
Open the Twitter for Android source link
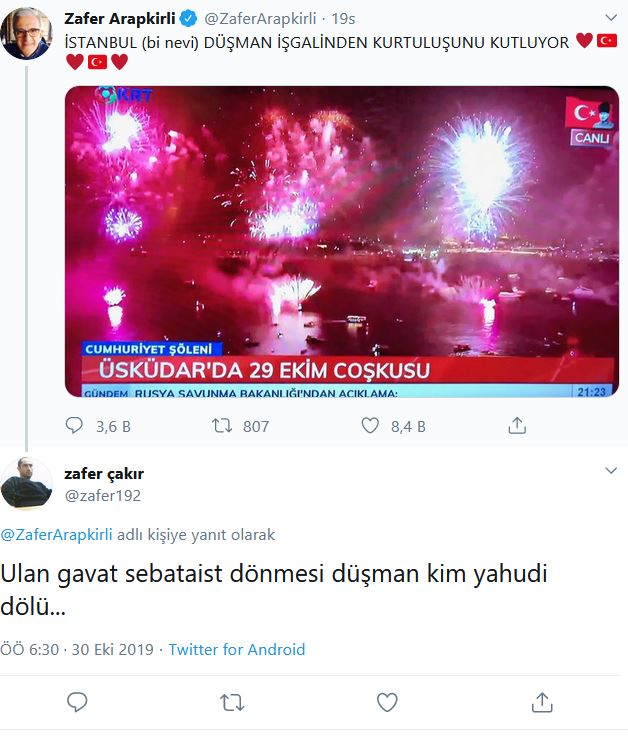coord(237,650)
